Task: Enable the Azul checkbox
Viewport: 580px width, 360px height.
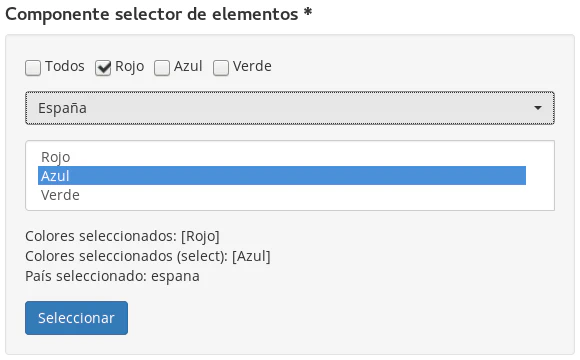Action: point(162,68)
